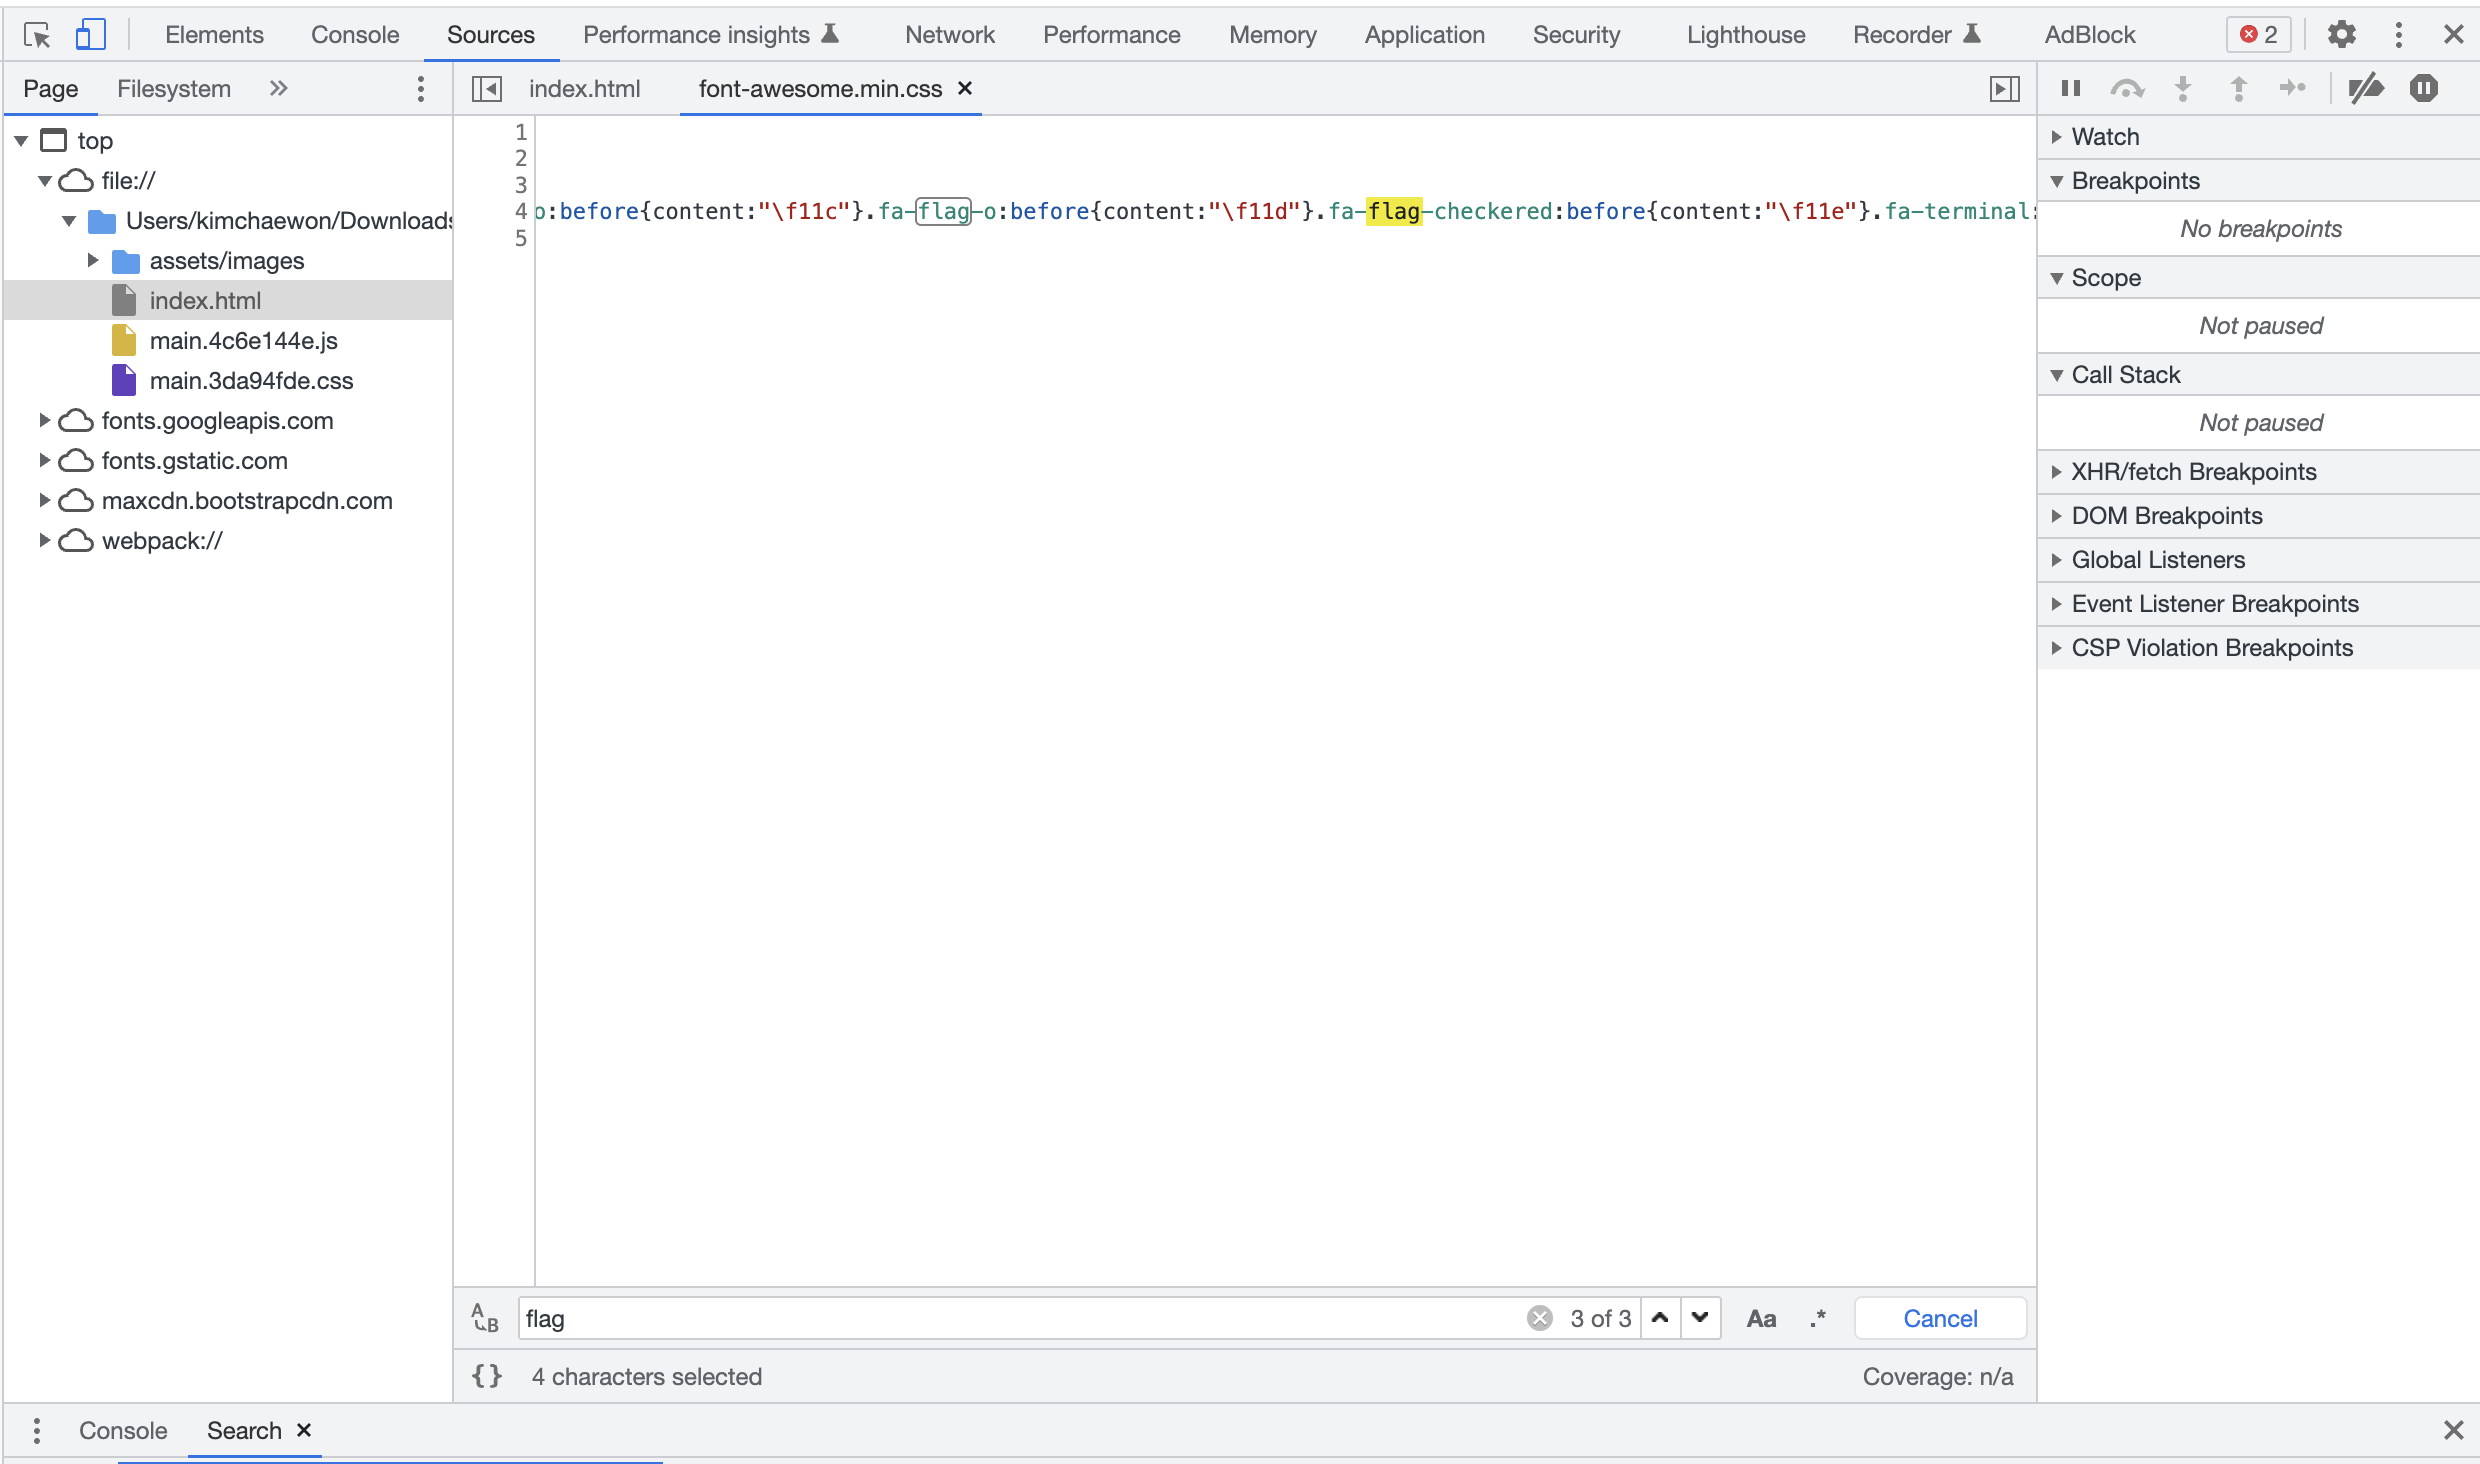Enable regex search toggle
The width and height of the screenshot is (2480, 1464).
coord(1818,1318)
